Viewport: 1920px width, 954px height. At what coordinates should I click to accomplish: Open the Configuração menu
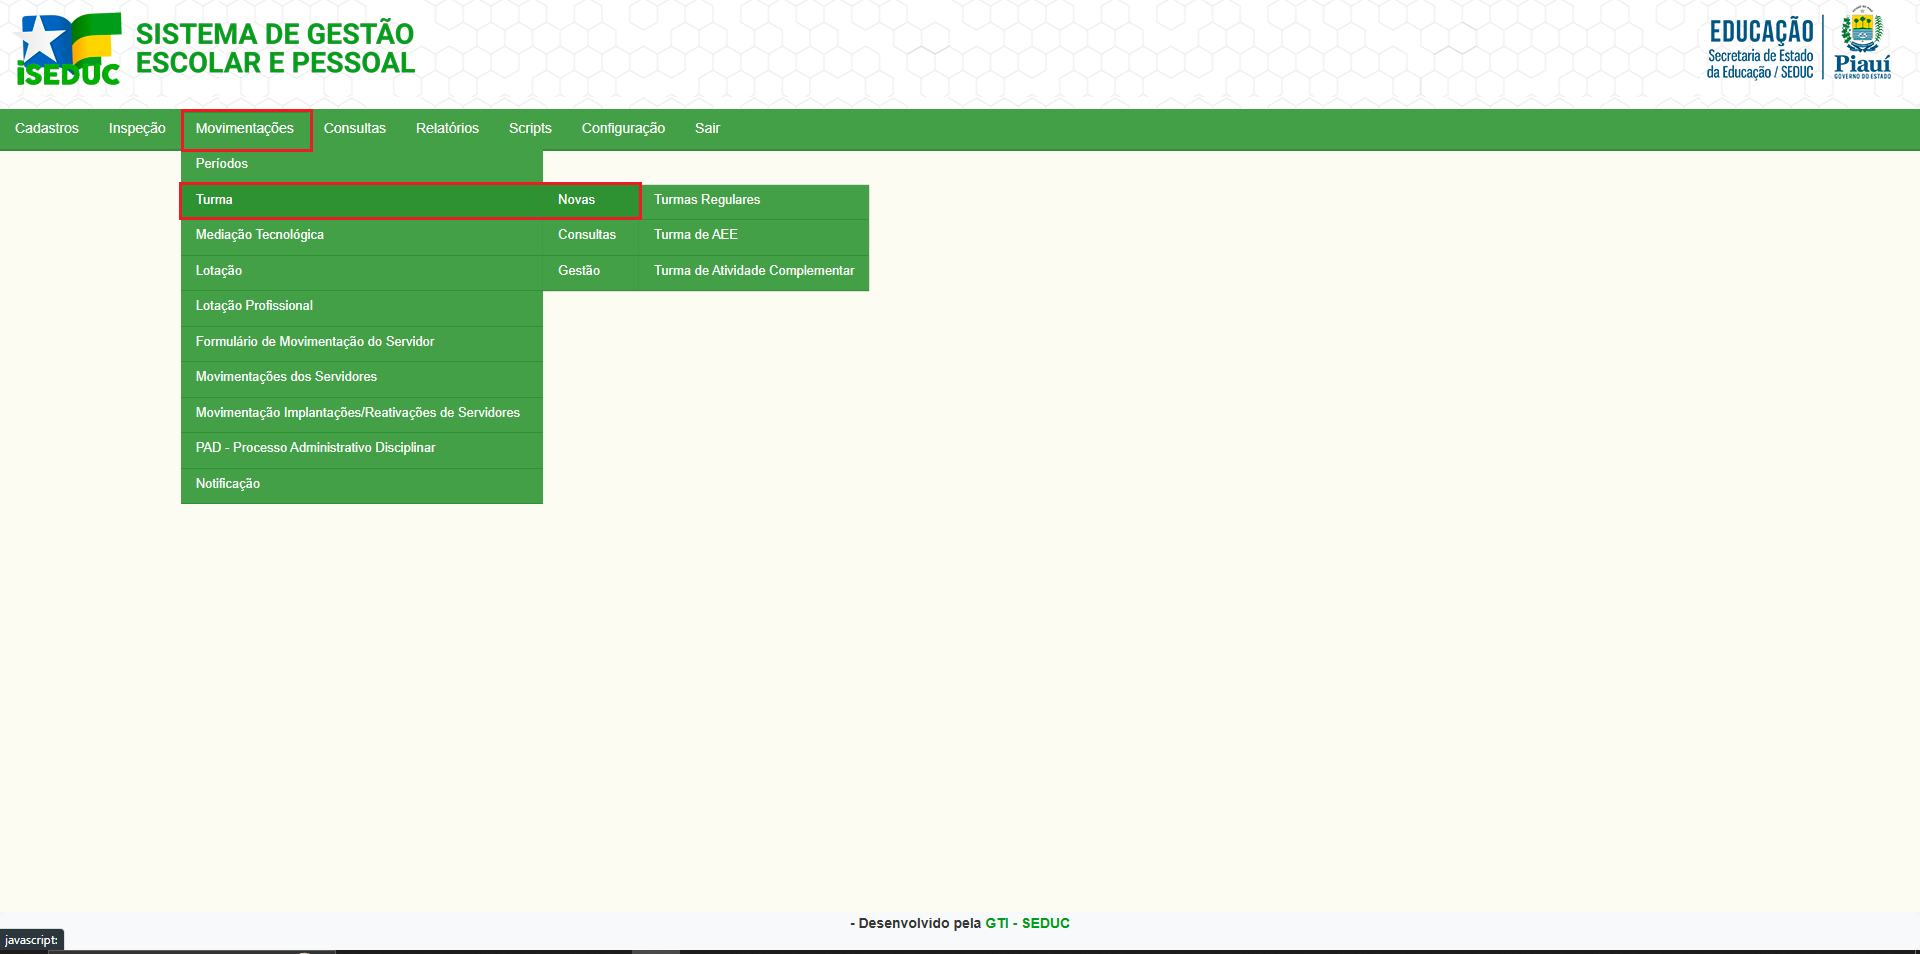(623, 128)
